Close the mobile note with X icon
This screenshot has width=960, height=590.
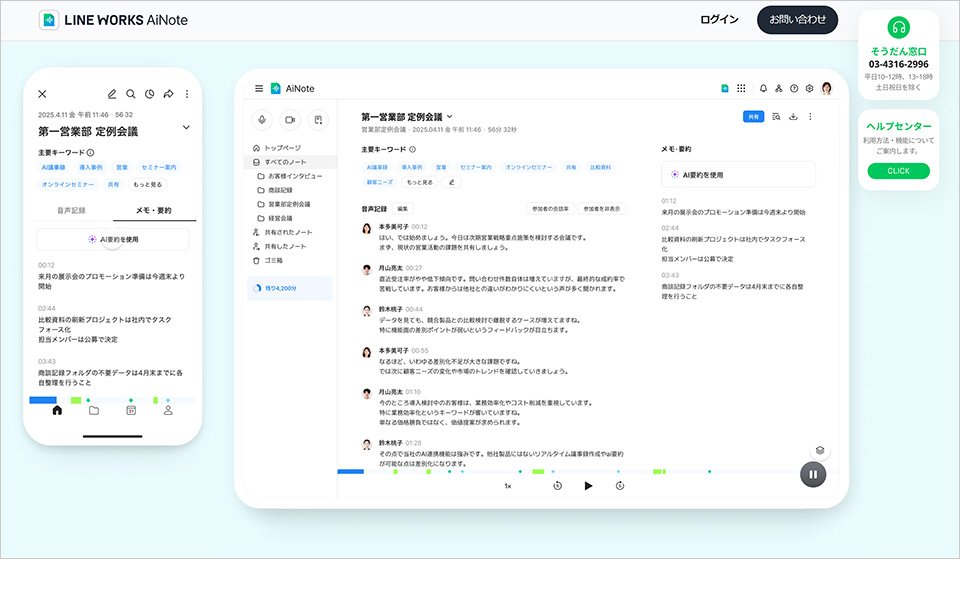tap(42, 94)
